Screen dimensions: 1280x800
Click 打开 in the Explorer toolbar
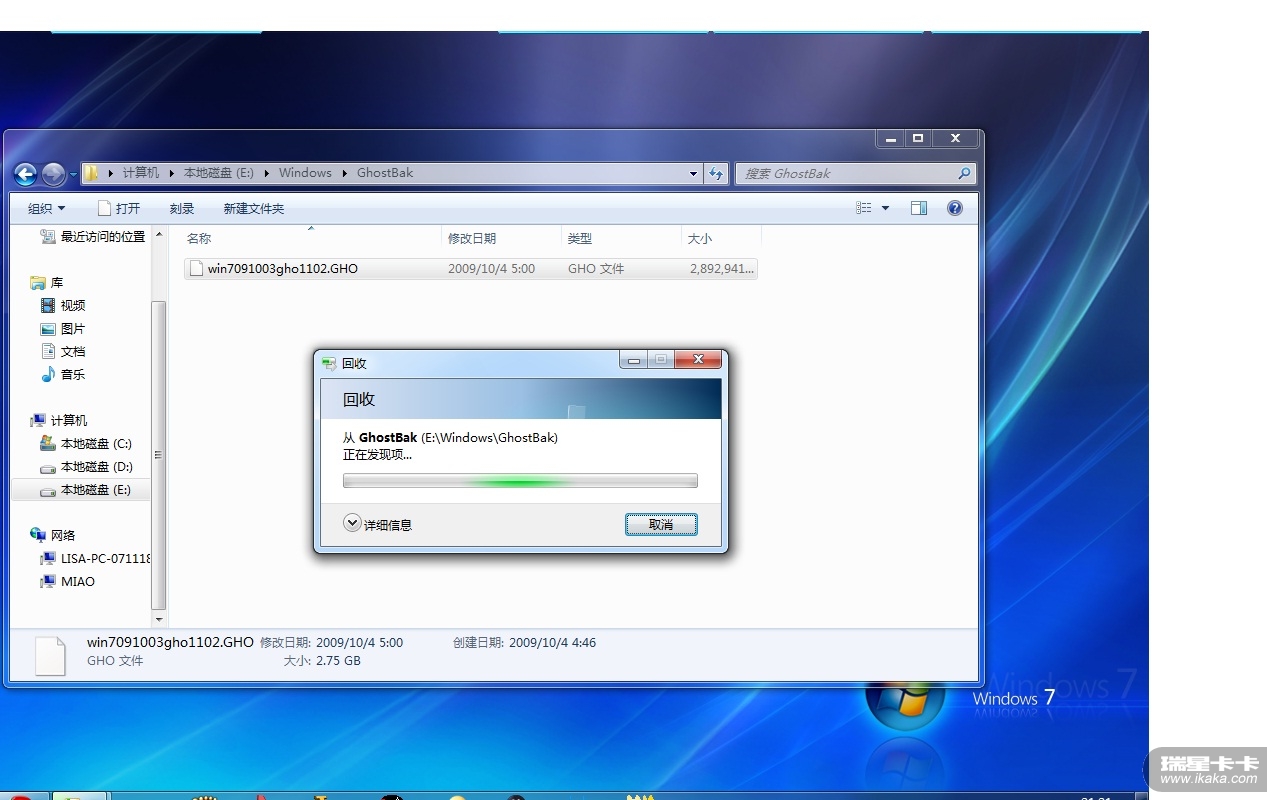coord(119,208)
